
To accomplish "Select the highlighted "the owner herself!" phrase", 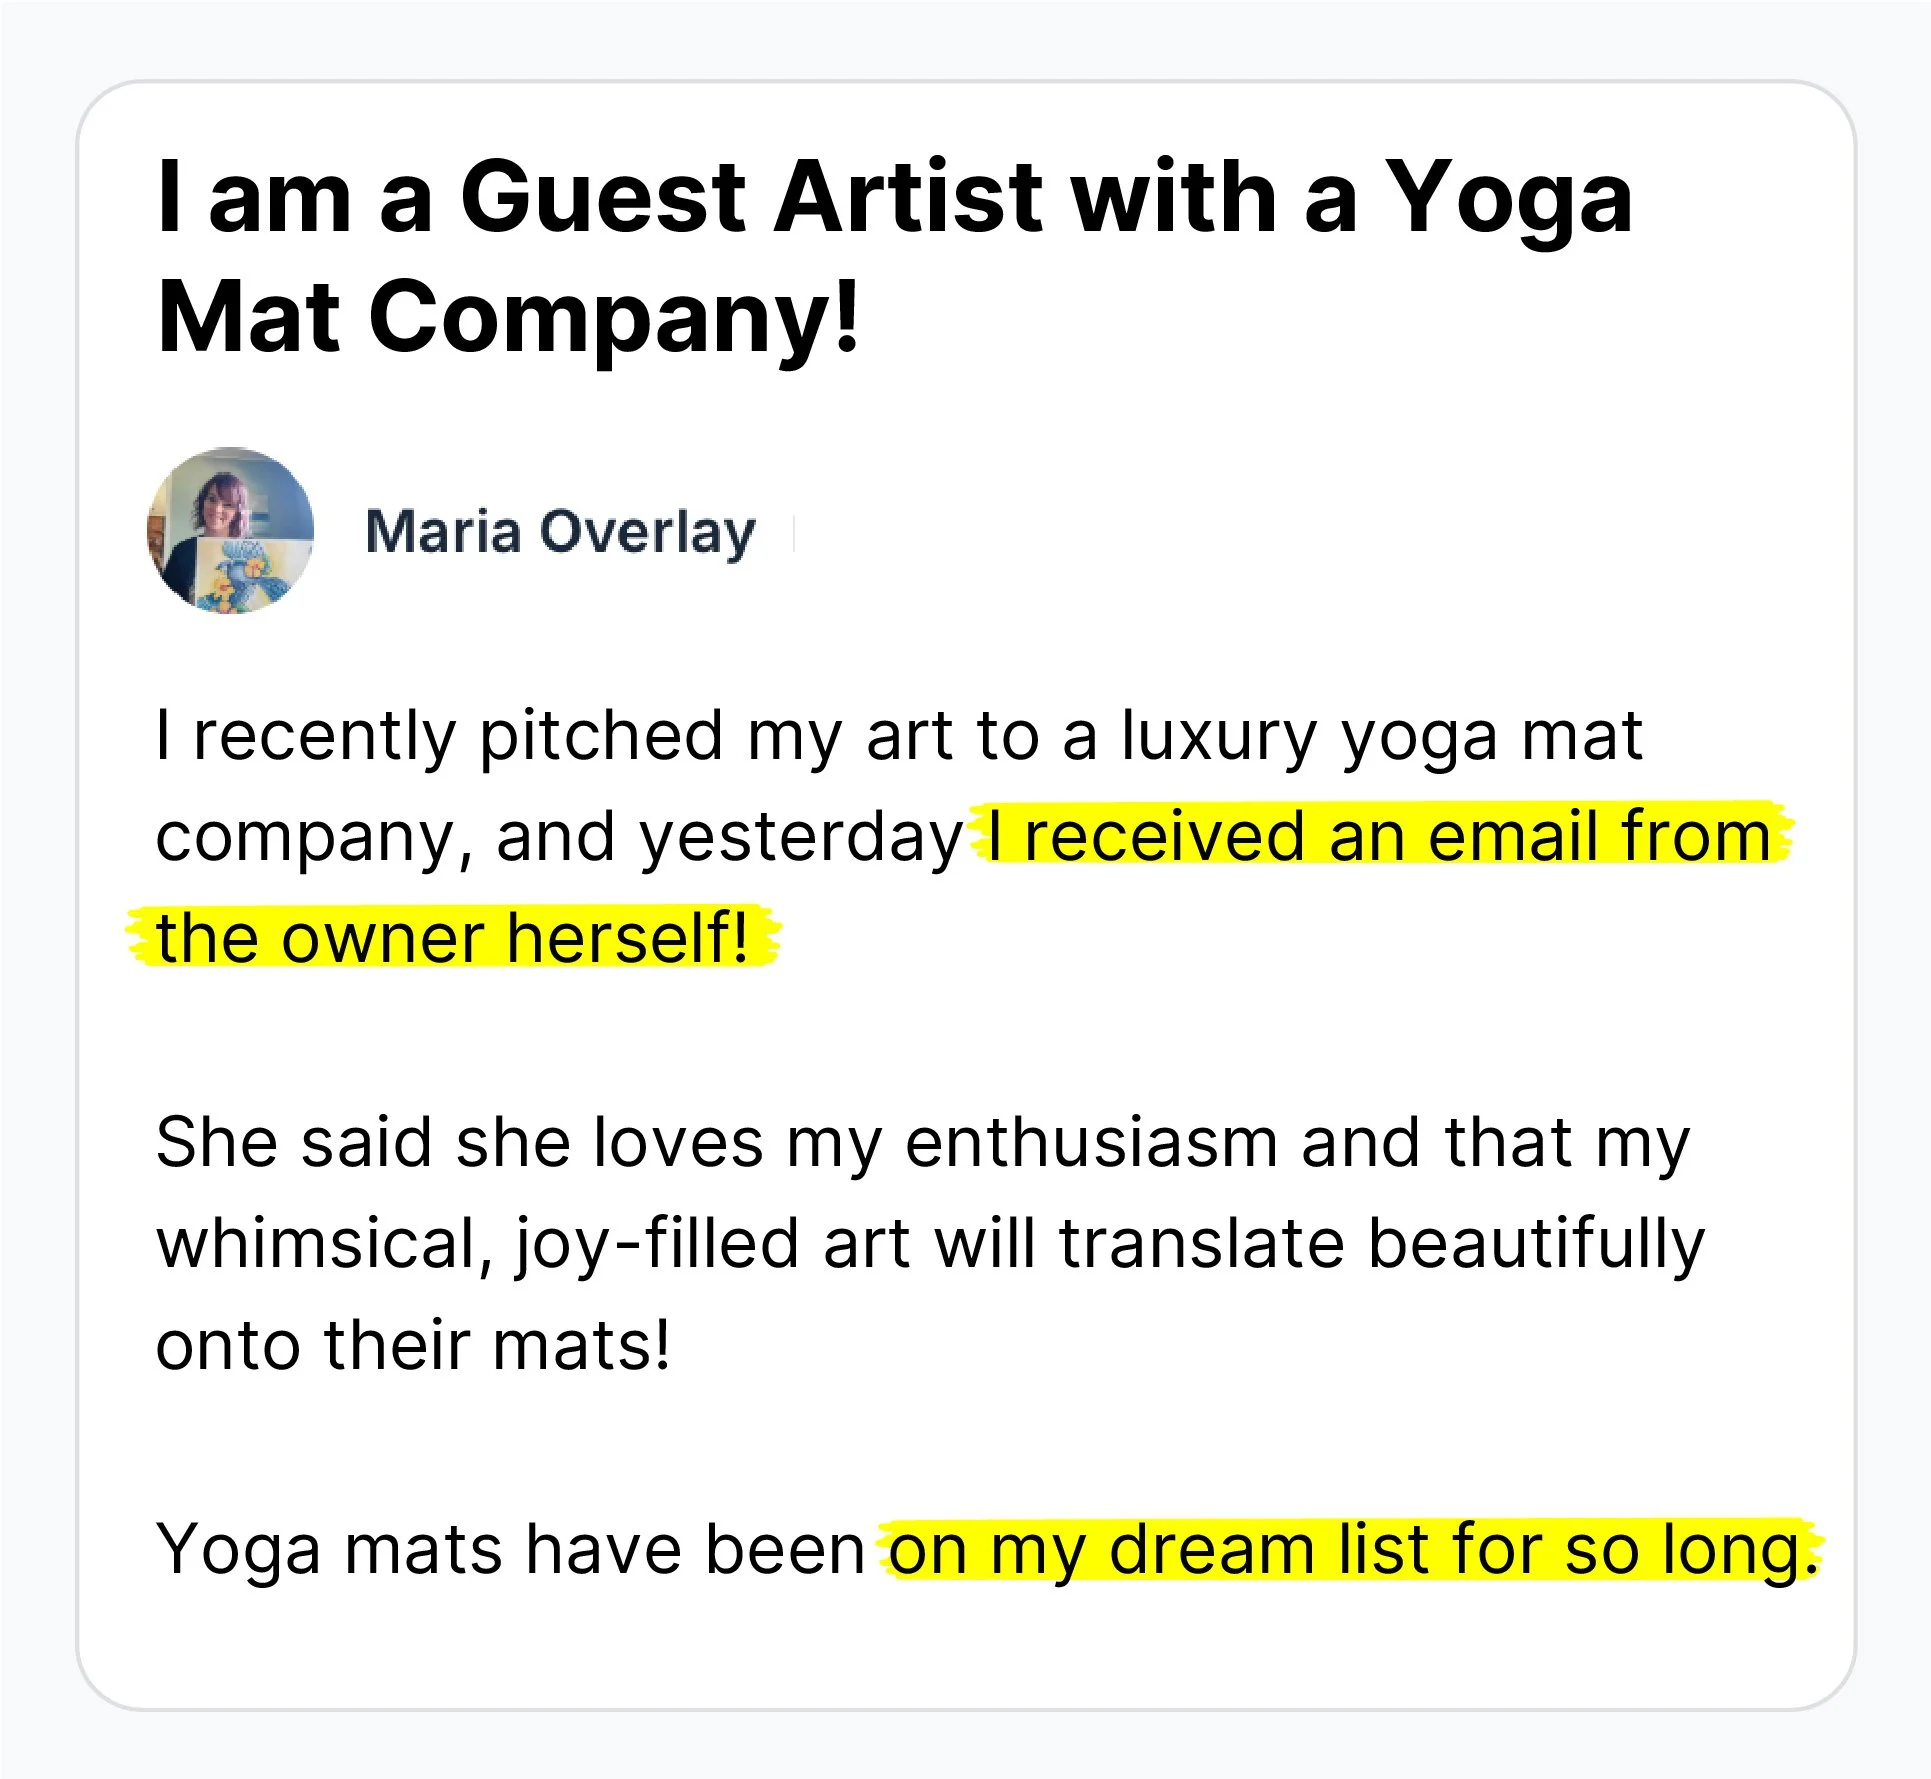I will 452,938.
